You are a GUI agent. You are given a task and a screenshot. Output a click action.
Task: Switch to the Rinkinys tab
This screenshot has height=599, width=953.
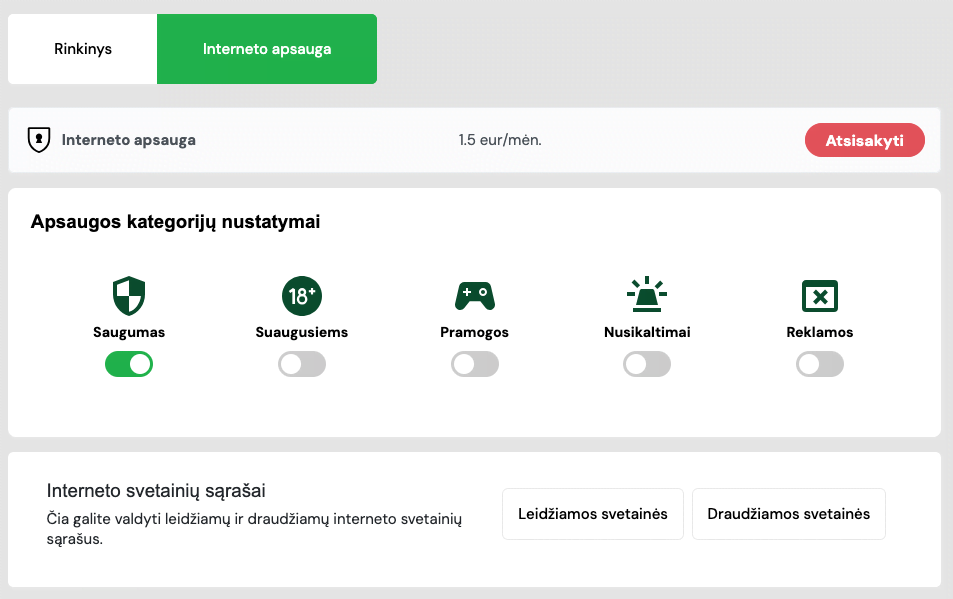[83, 49]
